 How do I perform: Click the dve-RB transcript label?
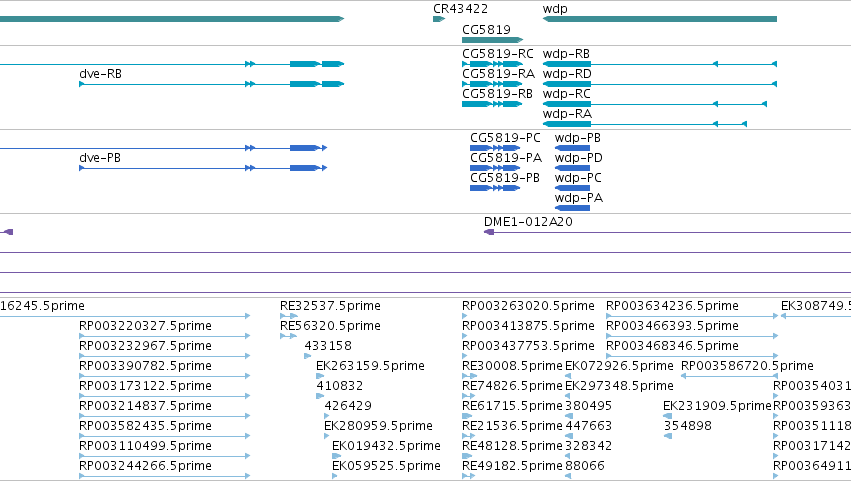100,74
